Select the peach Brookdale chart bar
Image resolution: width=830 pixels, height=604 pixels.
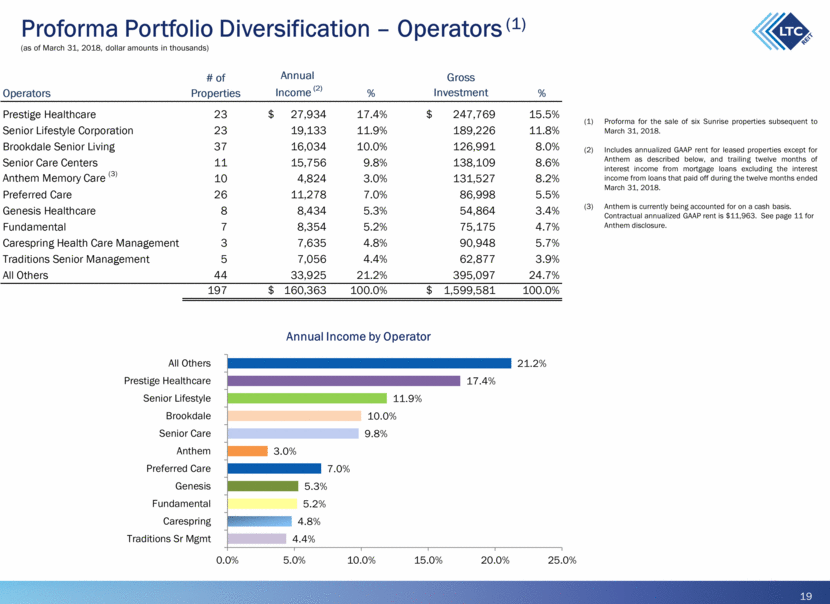[x=294, y=416]
